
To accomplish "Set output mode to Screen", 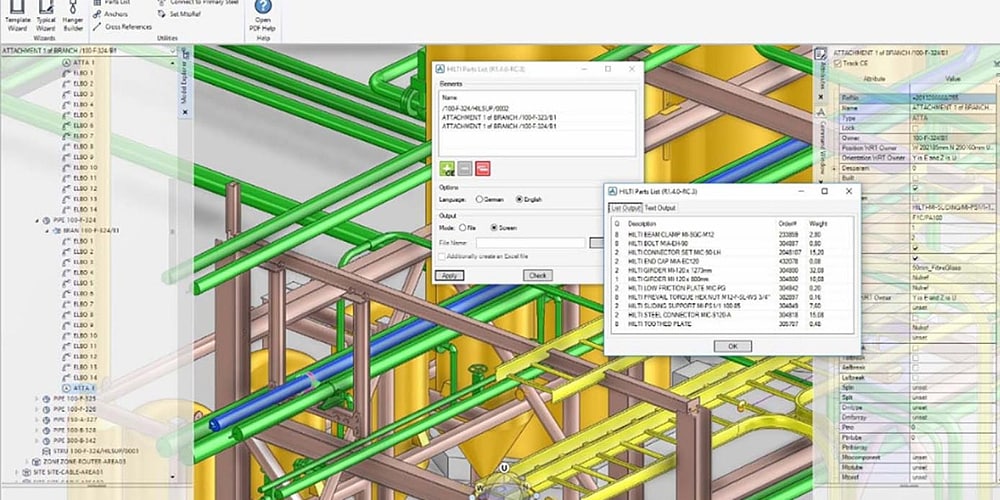I will tap(494, 228).
